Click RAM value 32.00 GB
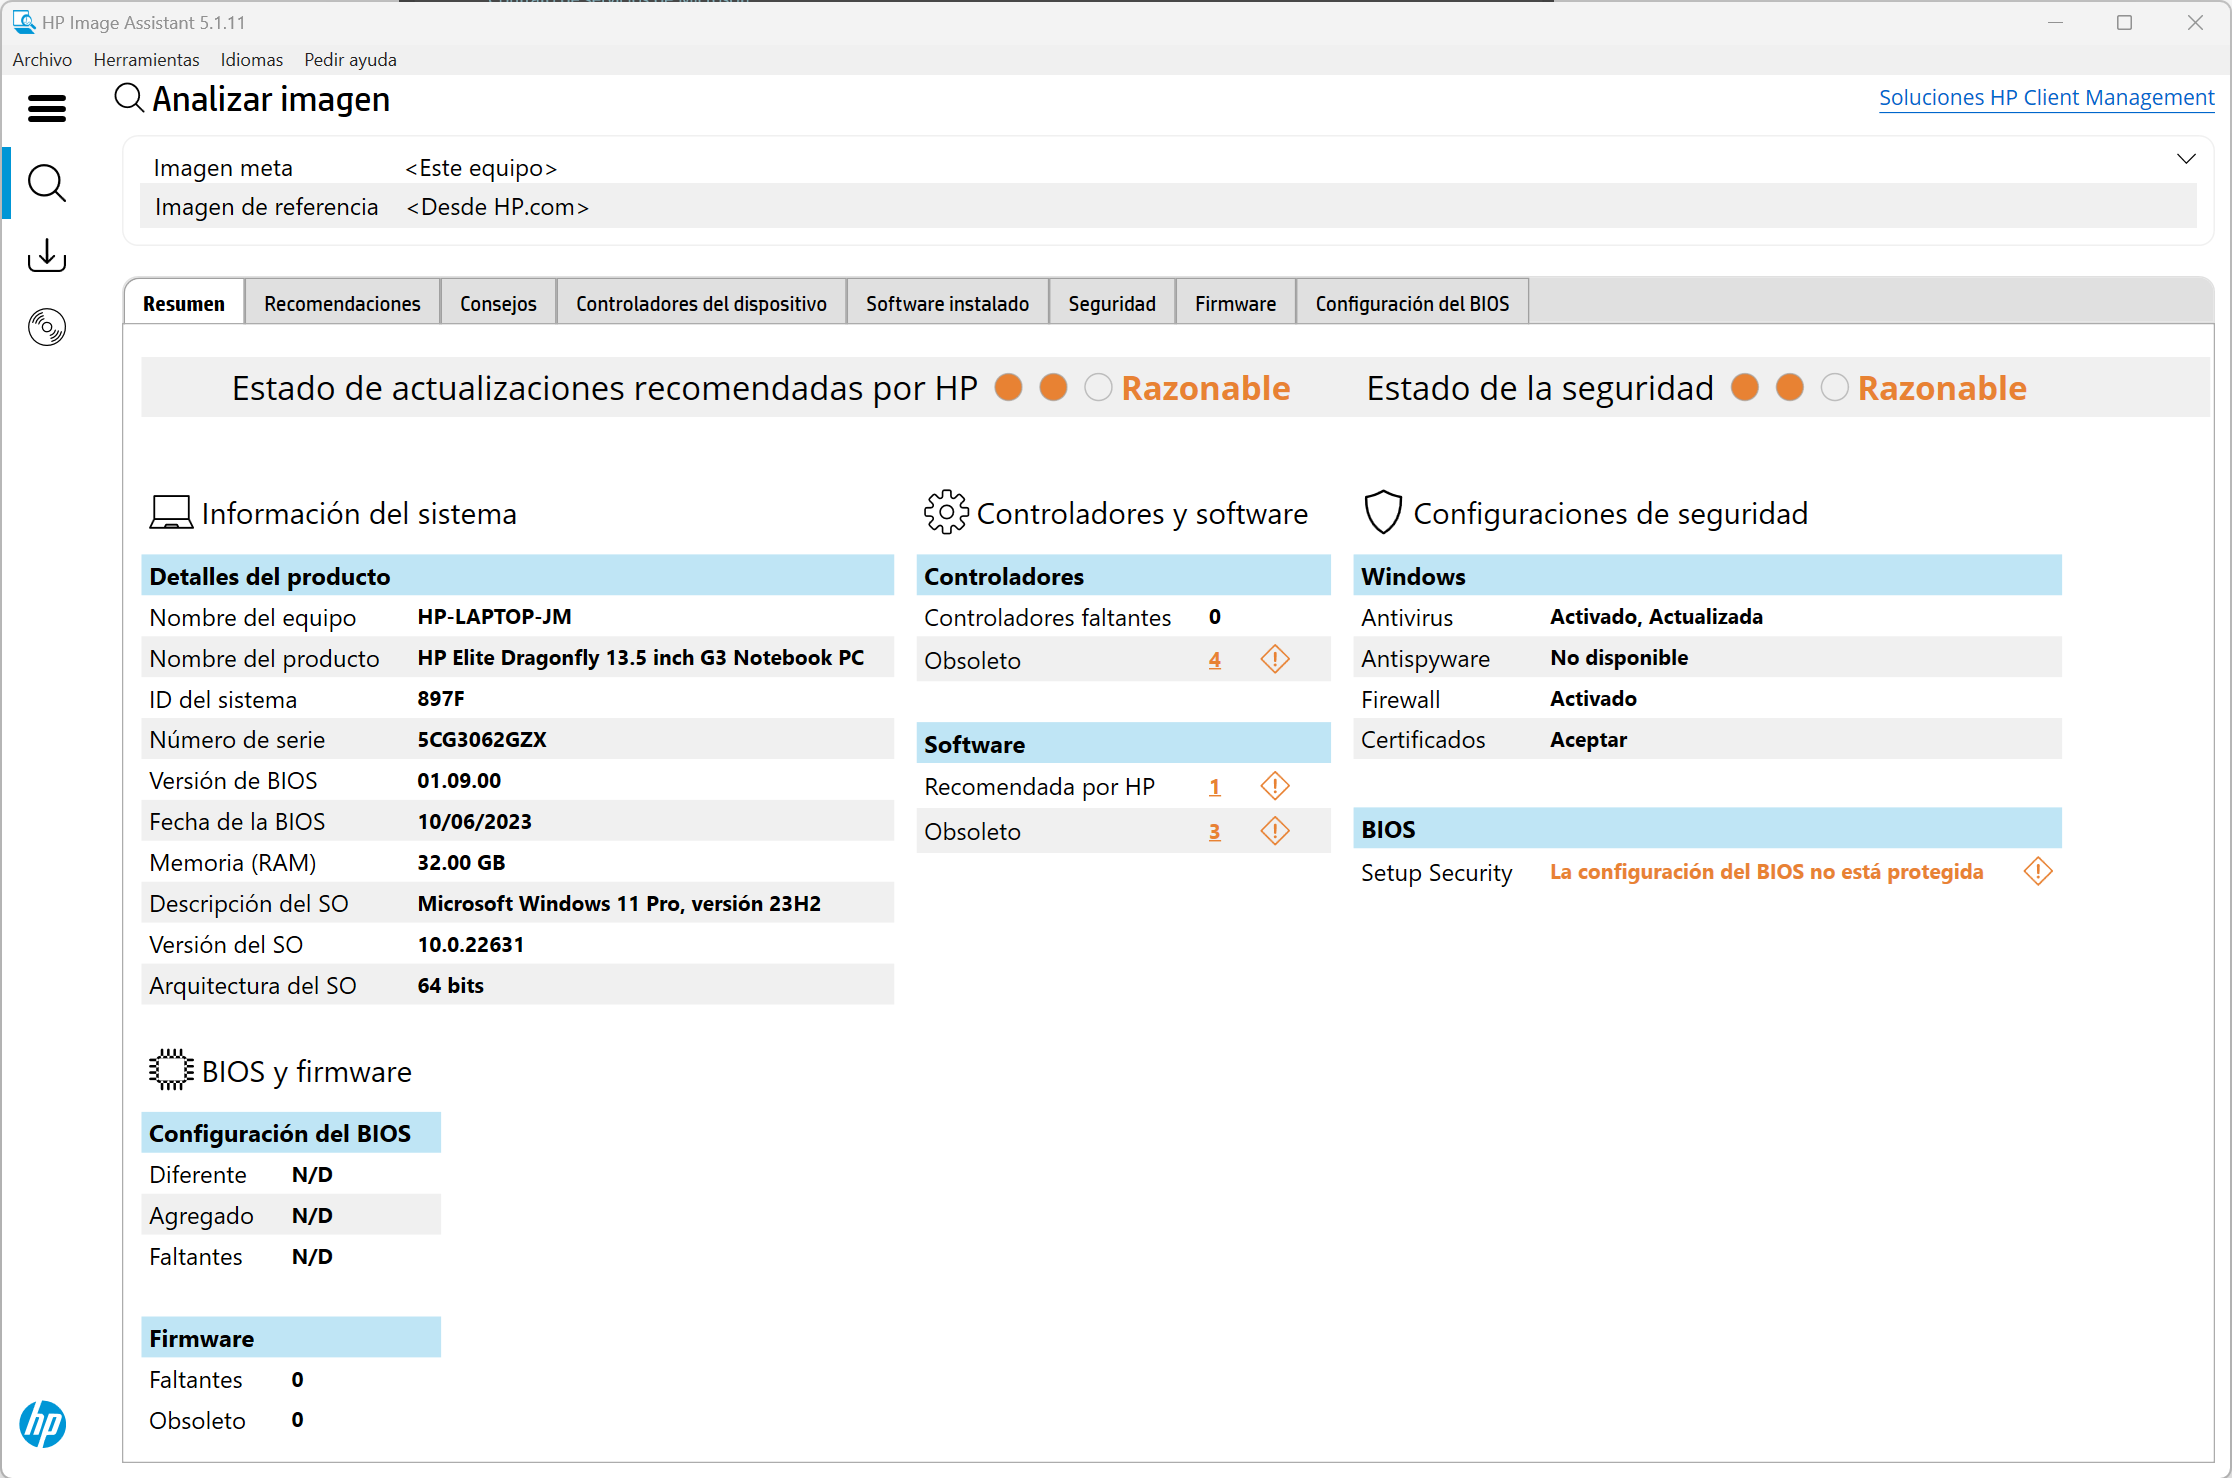This screenshot has width=2232, height=1478. coord(461,862)
